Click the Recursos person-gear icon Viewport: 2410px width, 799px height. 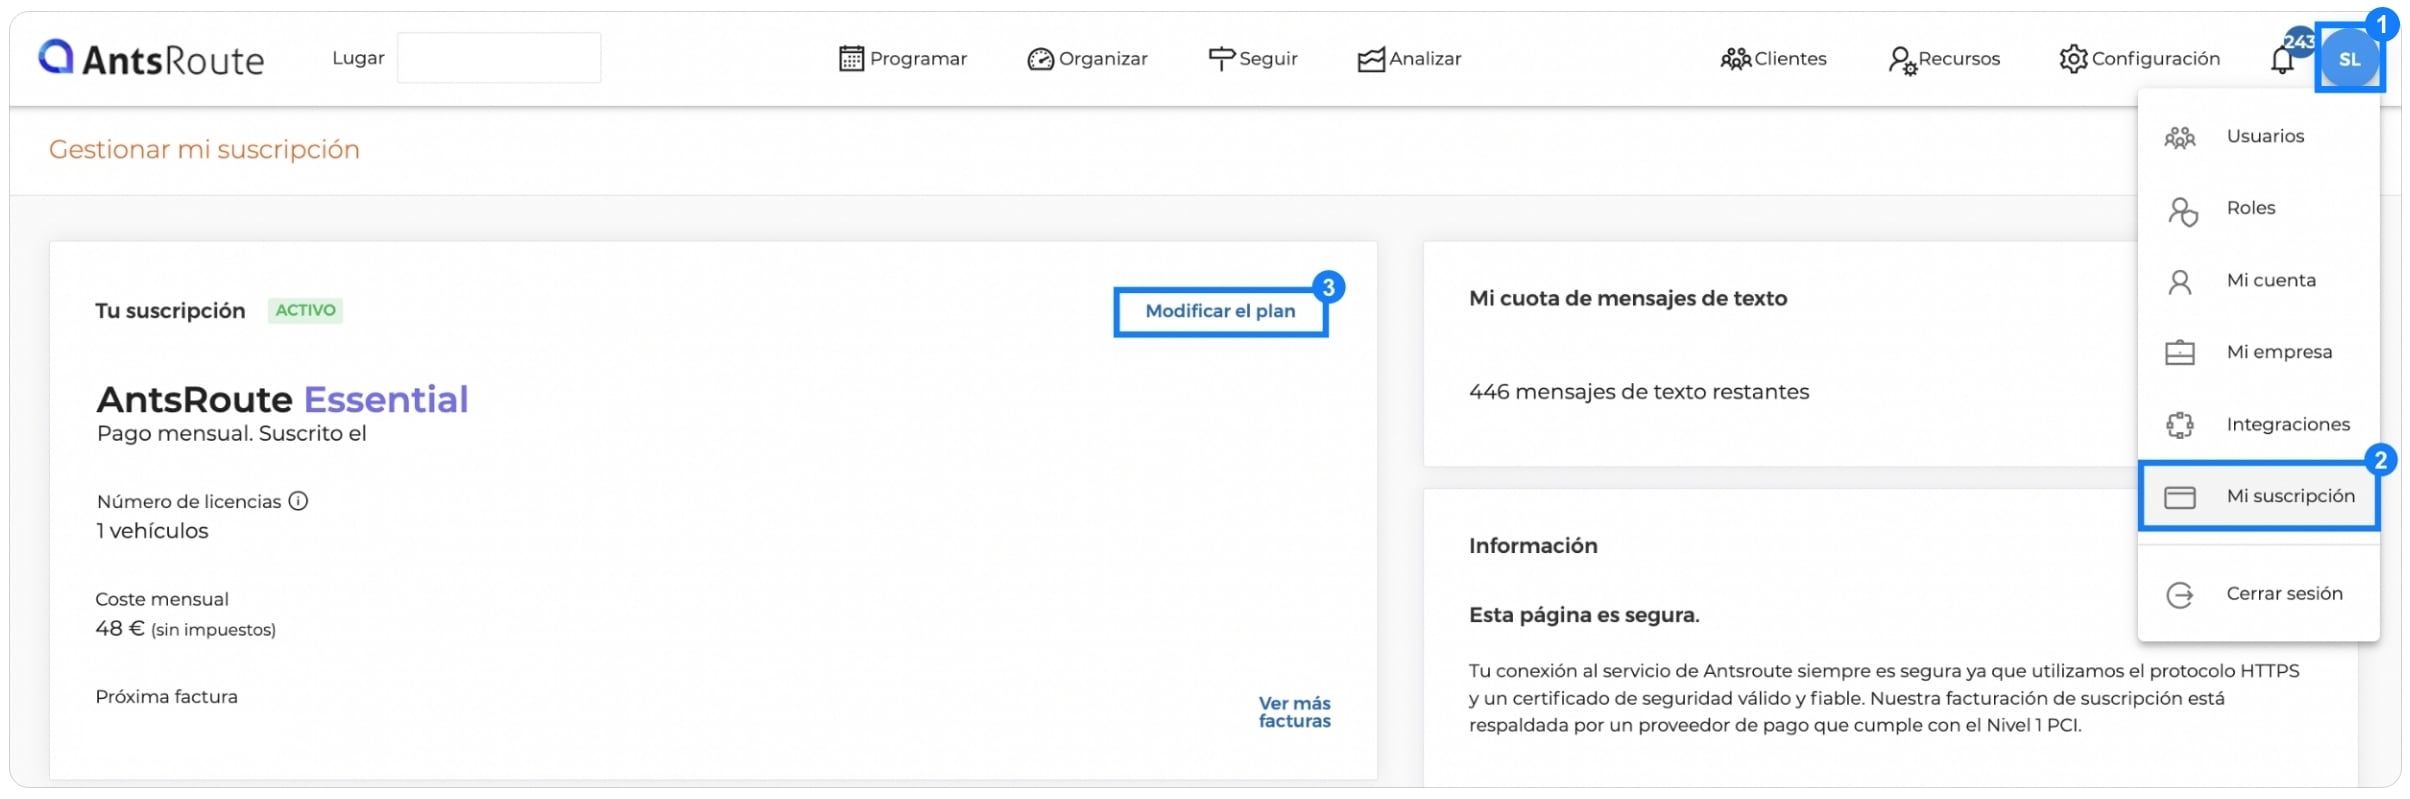pyautogui.click(x=1902, y=61)
